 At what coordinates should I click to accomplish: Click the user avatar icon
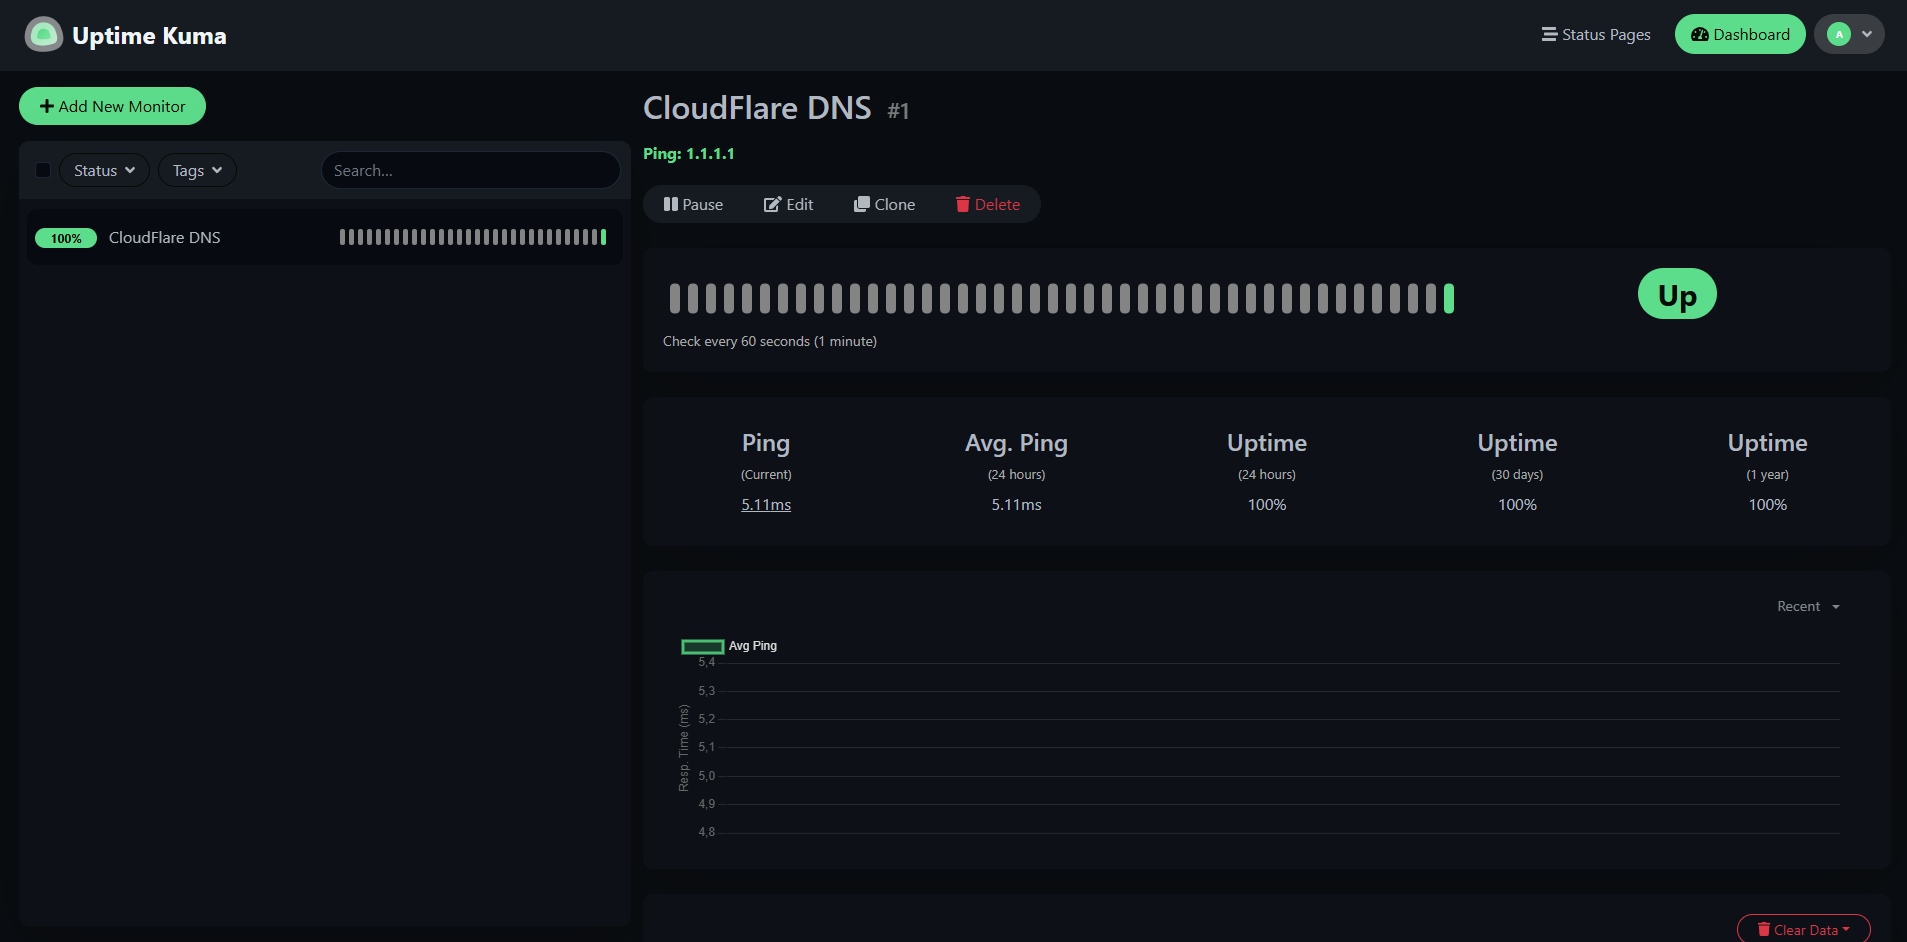coord(1838,34)
